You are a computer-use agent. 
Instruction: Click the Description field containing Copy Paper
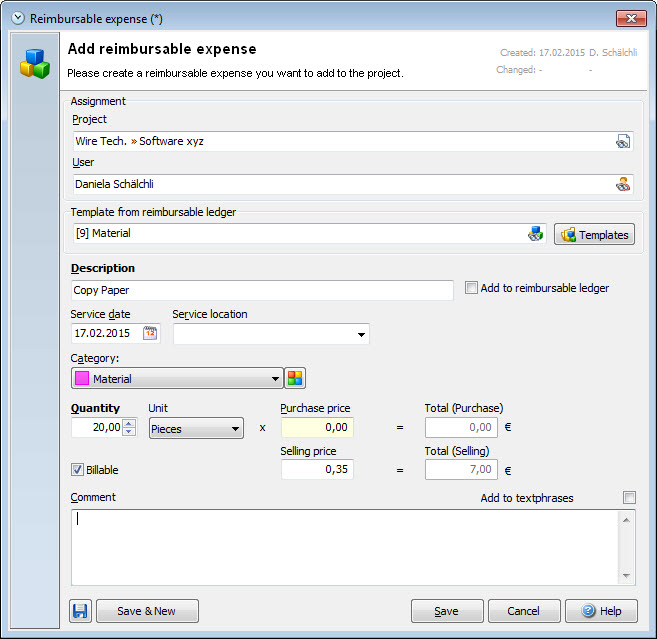[x=262, y=290]
